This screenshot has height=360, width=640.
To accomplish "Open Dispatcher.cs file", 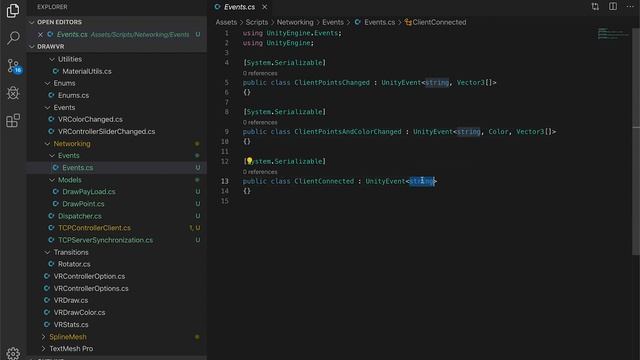I will click(80, 216).
